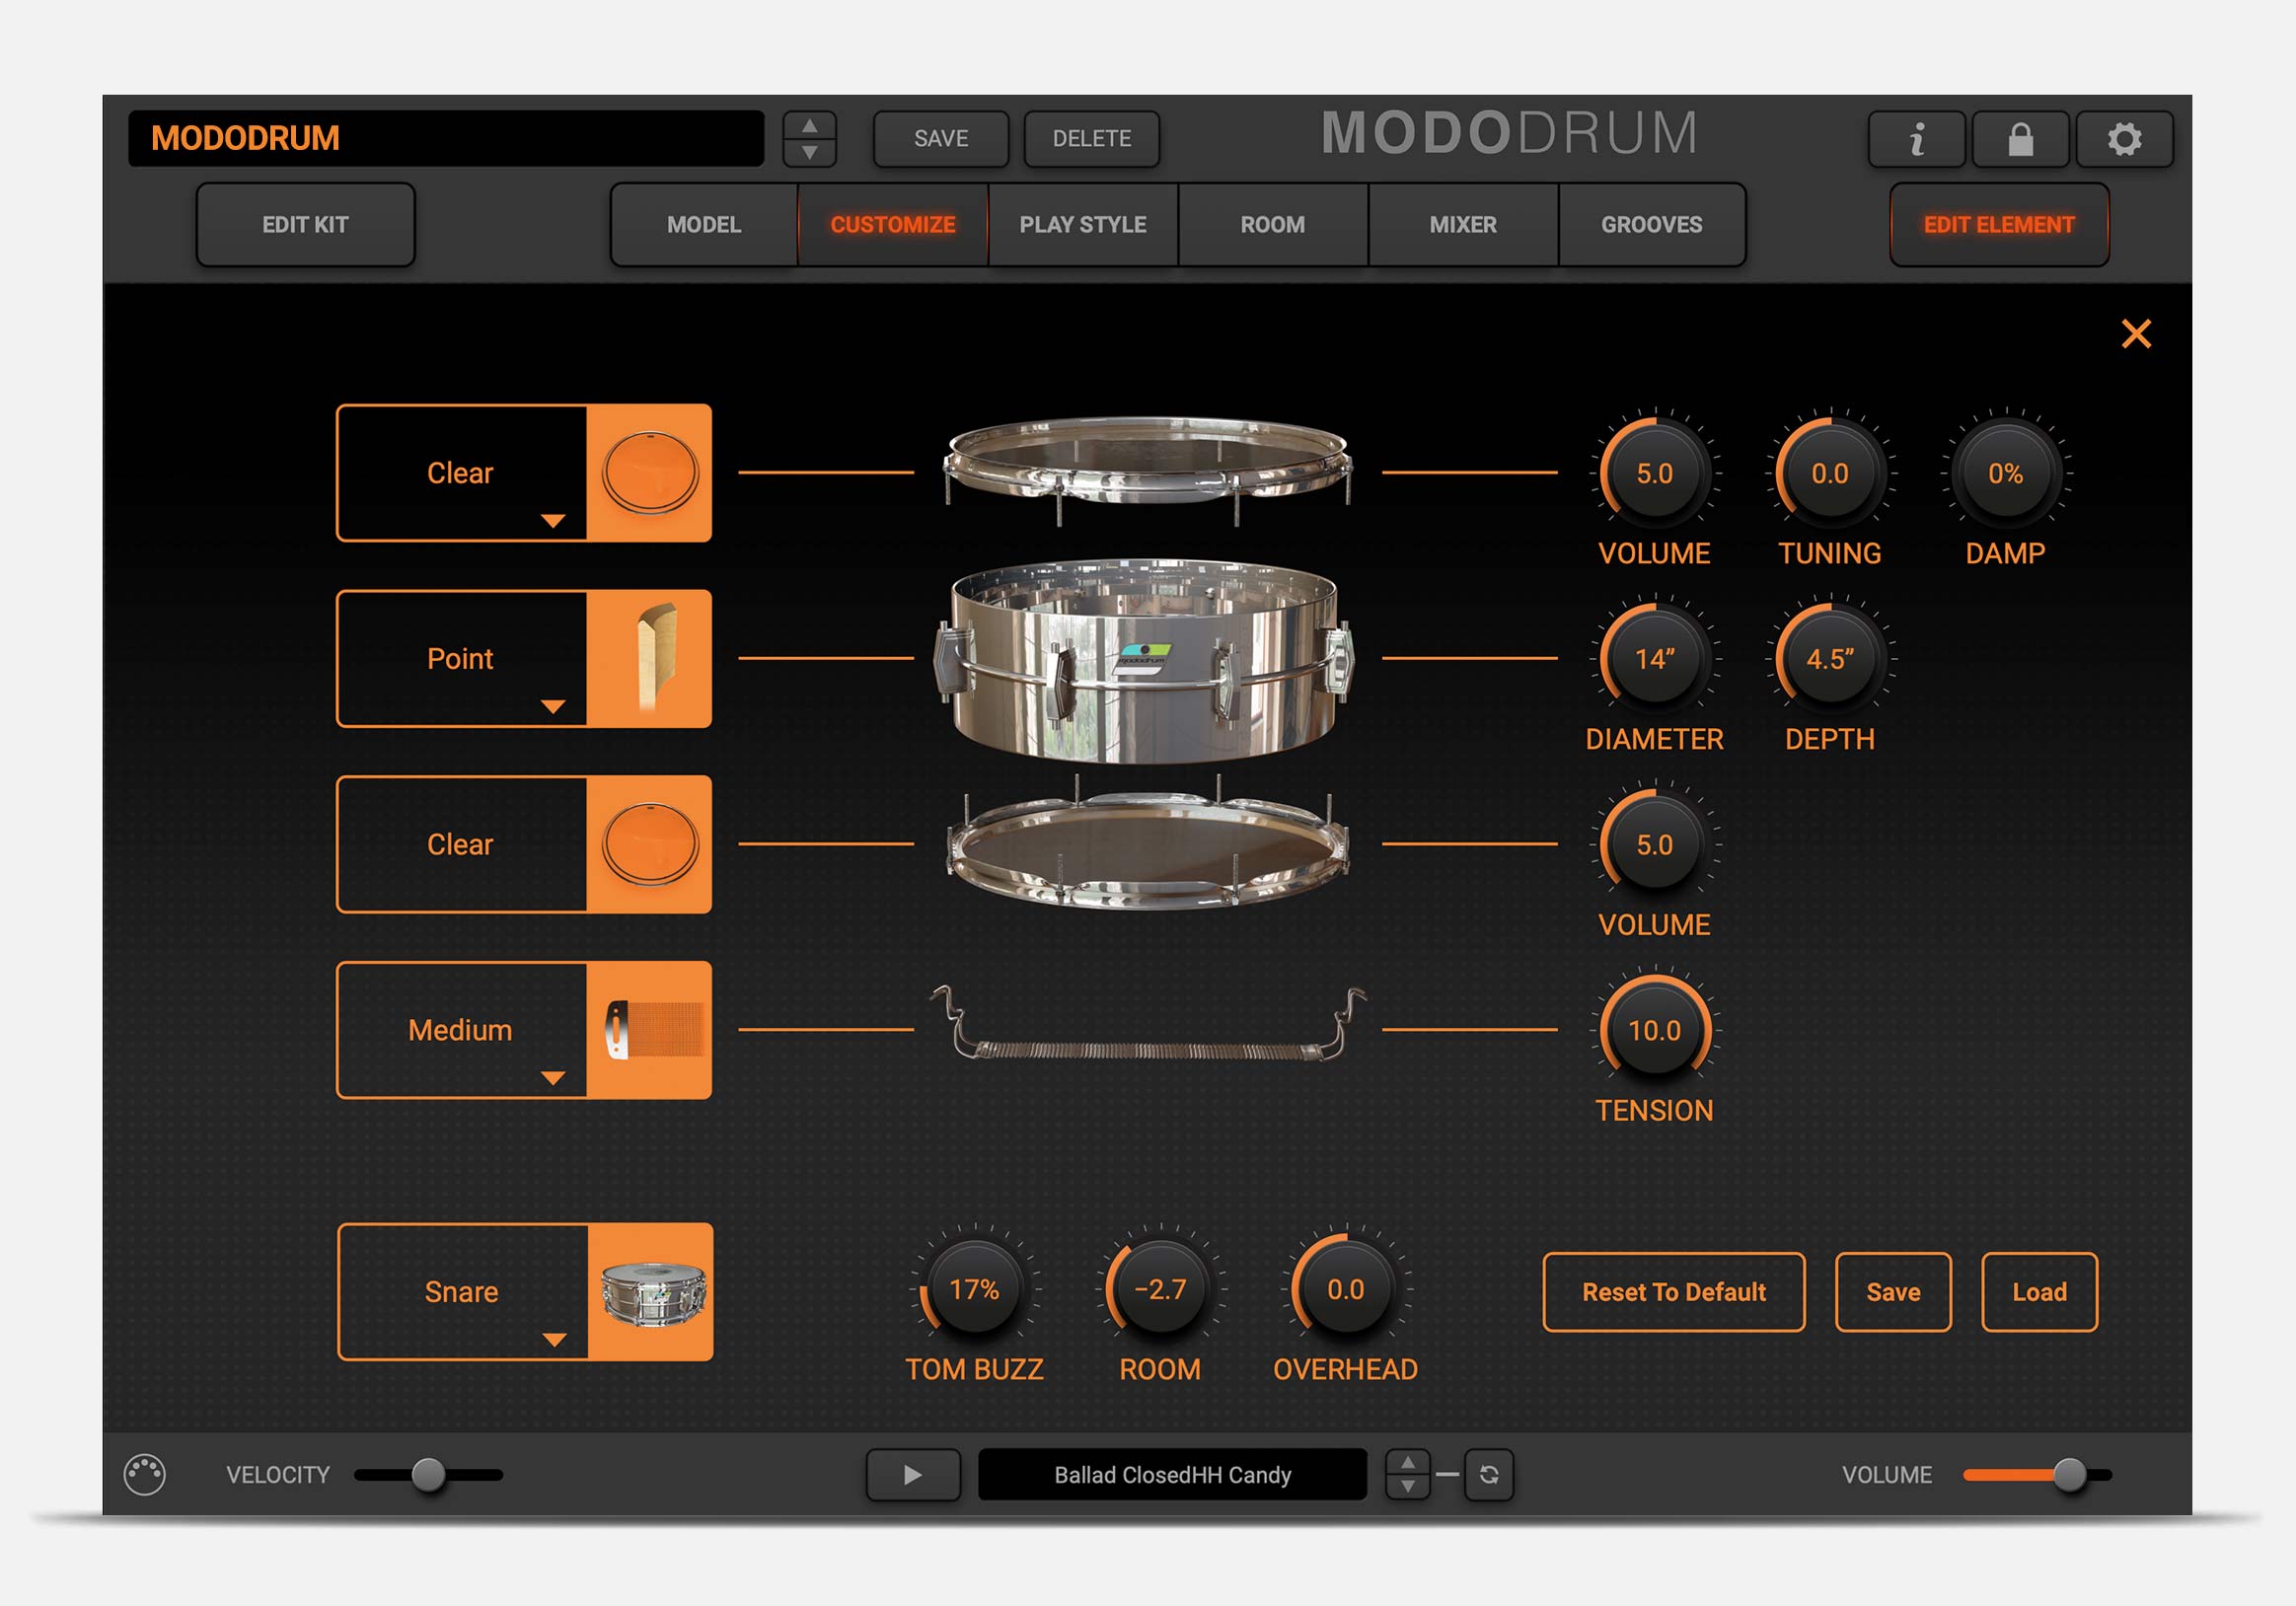The width and height of the screenshot is (2296, 1606).
Task: Open the GROOVES tab
Action: click(x=1651, y=225)
